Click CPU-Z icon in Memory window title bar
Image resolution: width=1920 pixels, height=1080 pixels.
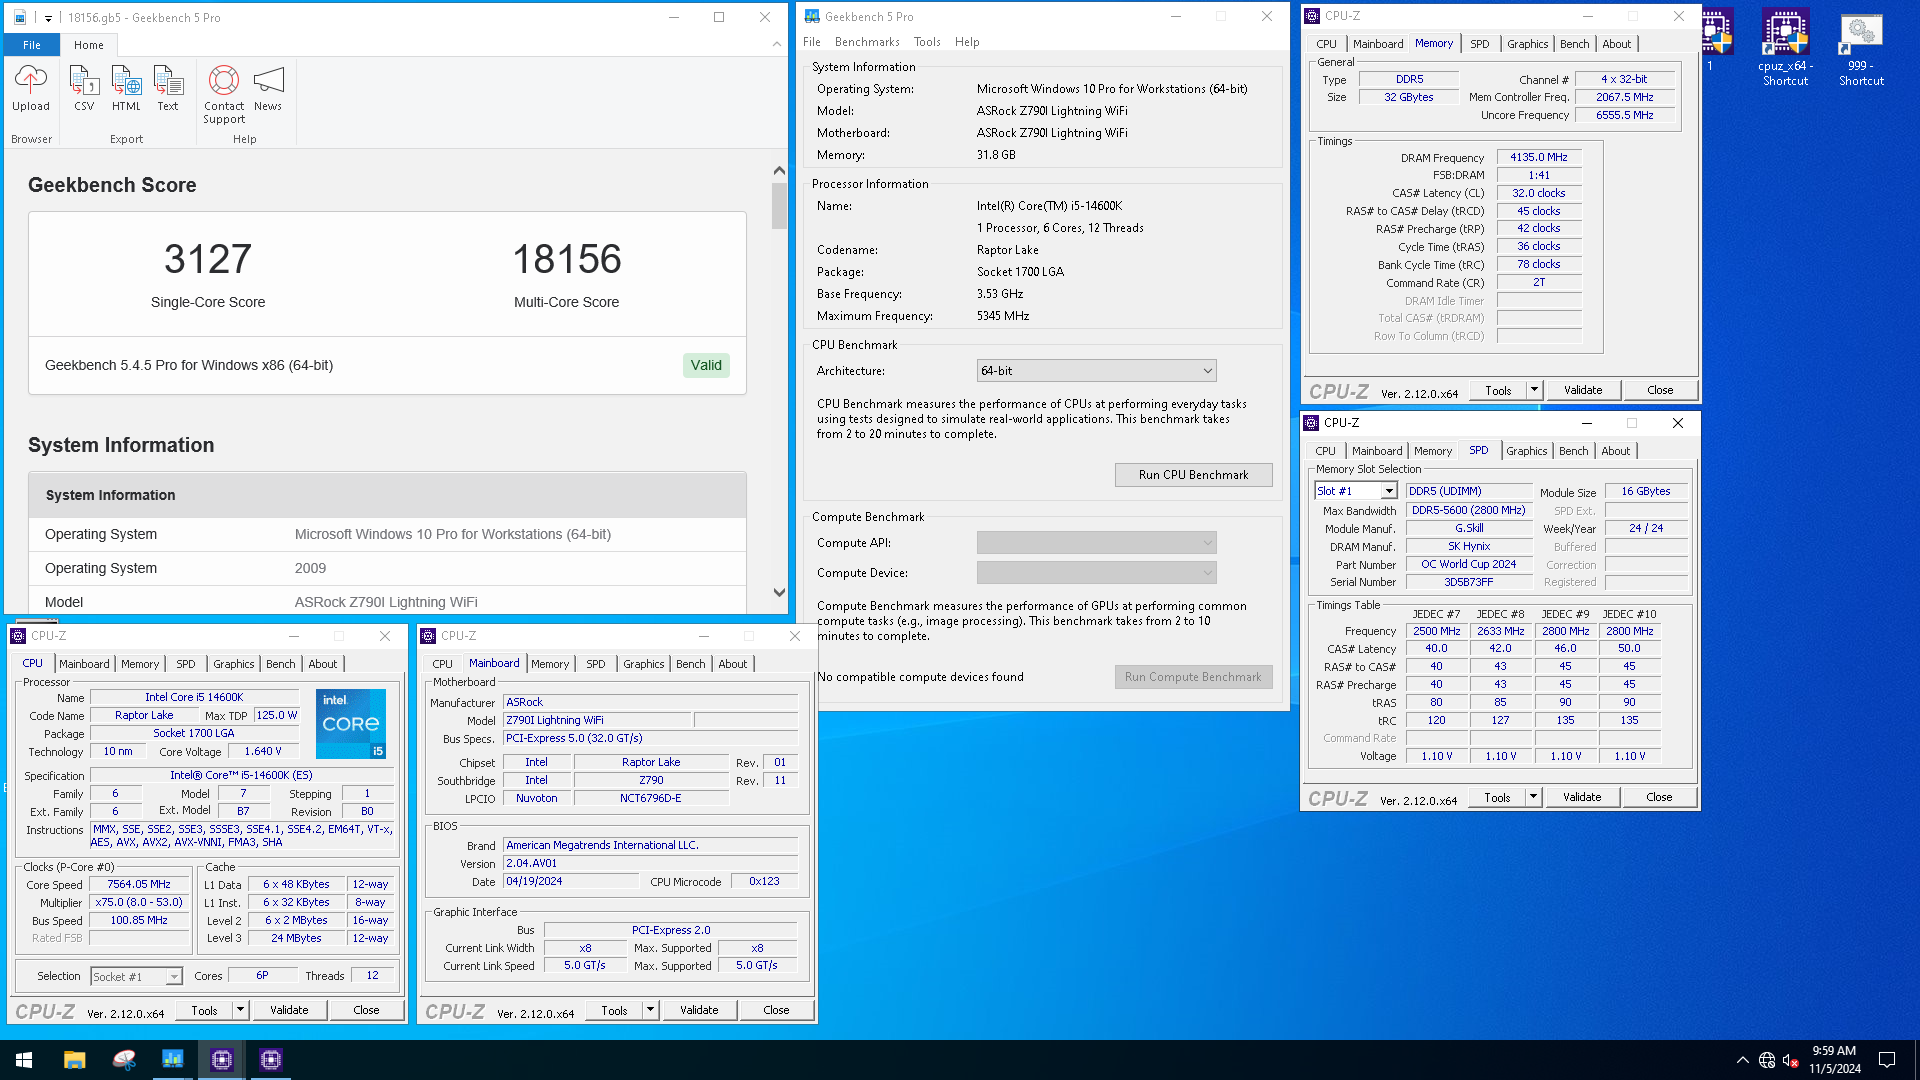click(1312, 16)
